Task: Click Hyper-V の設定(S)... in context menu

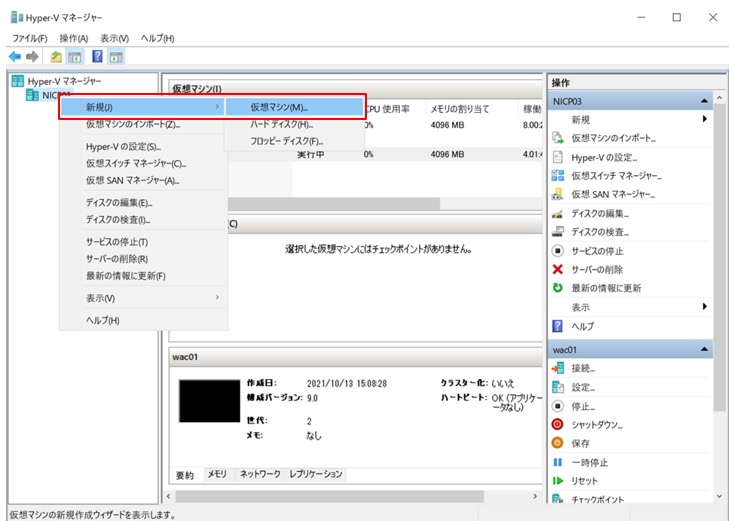Action: pos(123,146)
